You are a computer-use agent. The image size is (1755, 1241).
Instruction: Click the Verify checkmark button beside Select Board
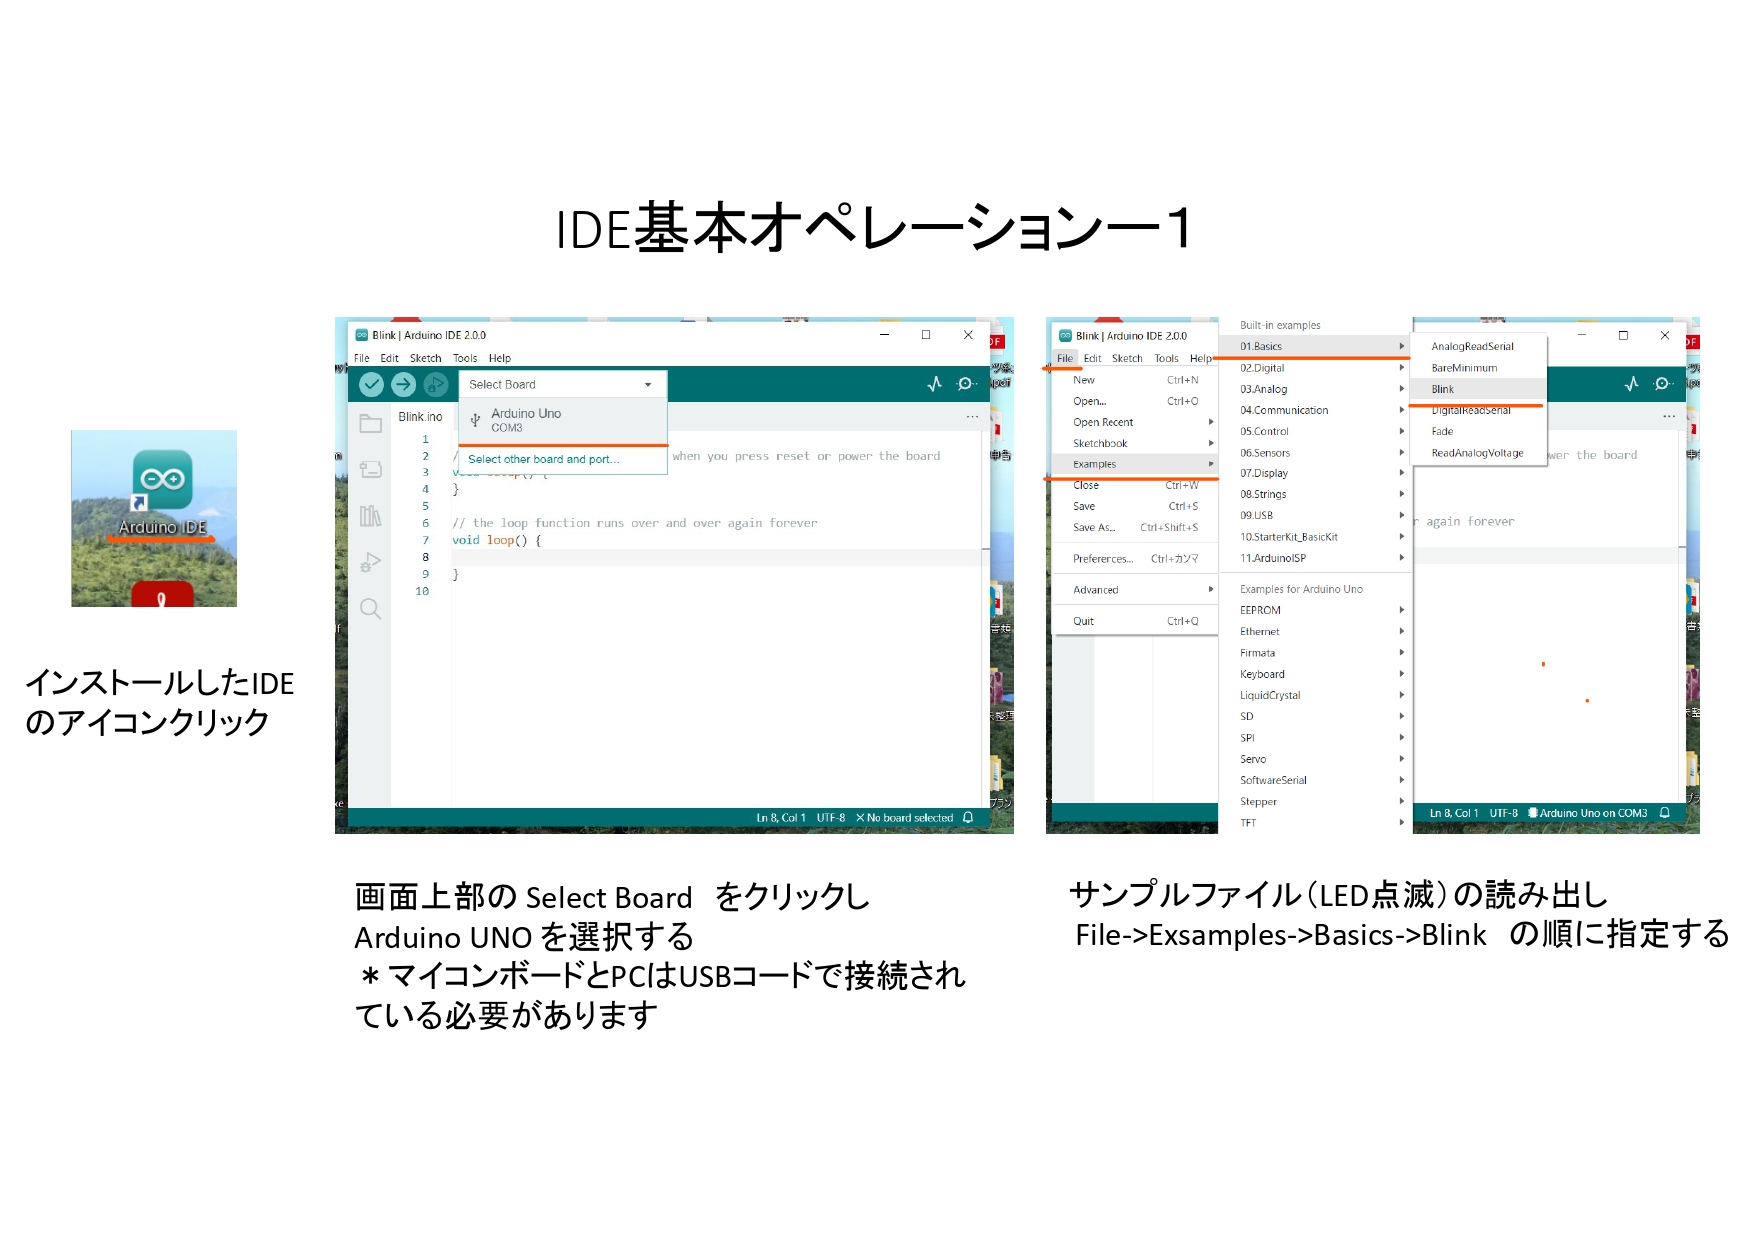[x=371, y=384]
